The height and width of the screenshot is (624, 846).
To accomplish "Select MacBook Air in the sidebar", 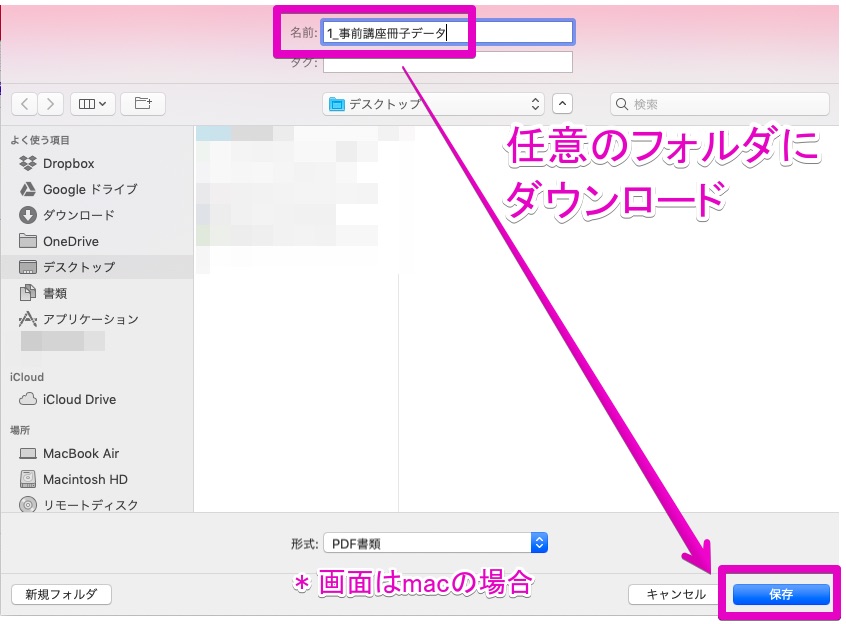I will pos(97,454).
